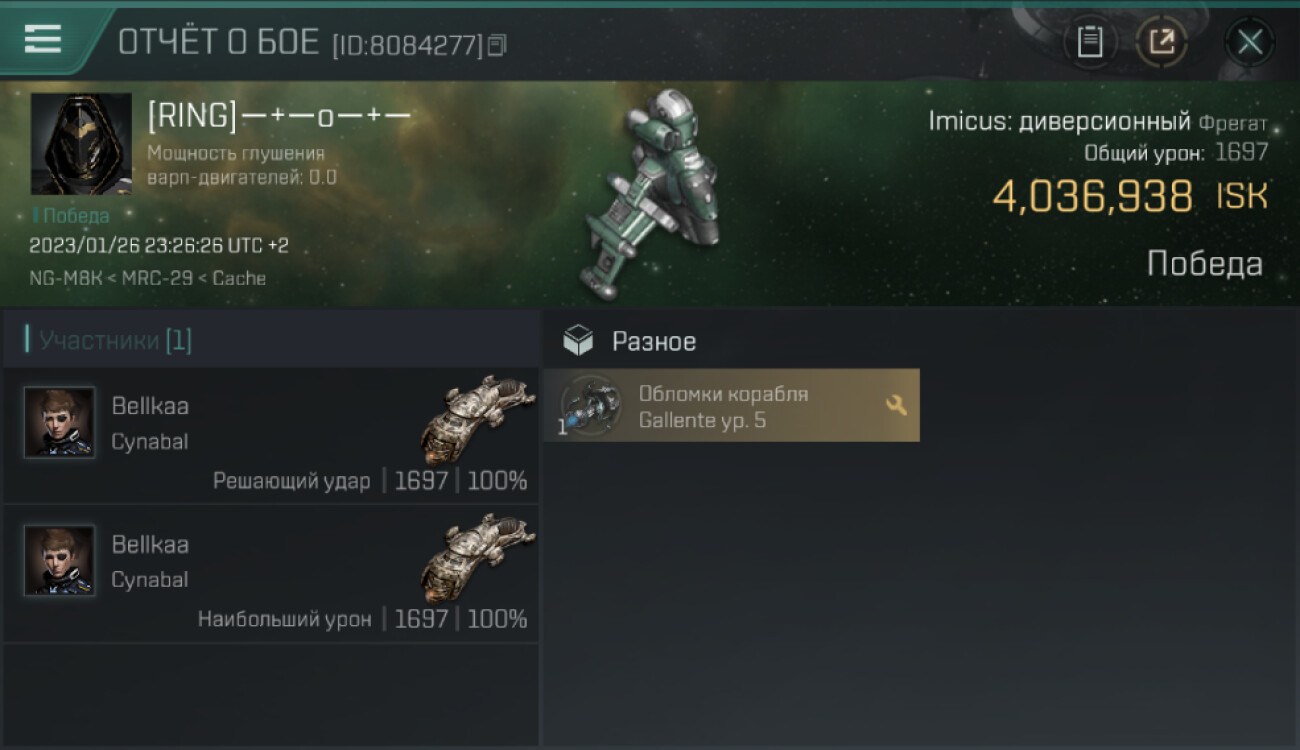The width and height of the screenshot is (1300, 750).
Task: Open the NG-M8K system location link
Action: coord(67,278)
